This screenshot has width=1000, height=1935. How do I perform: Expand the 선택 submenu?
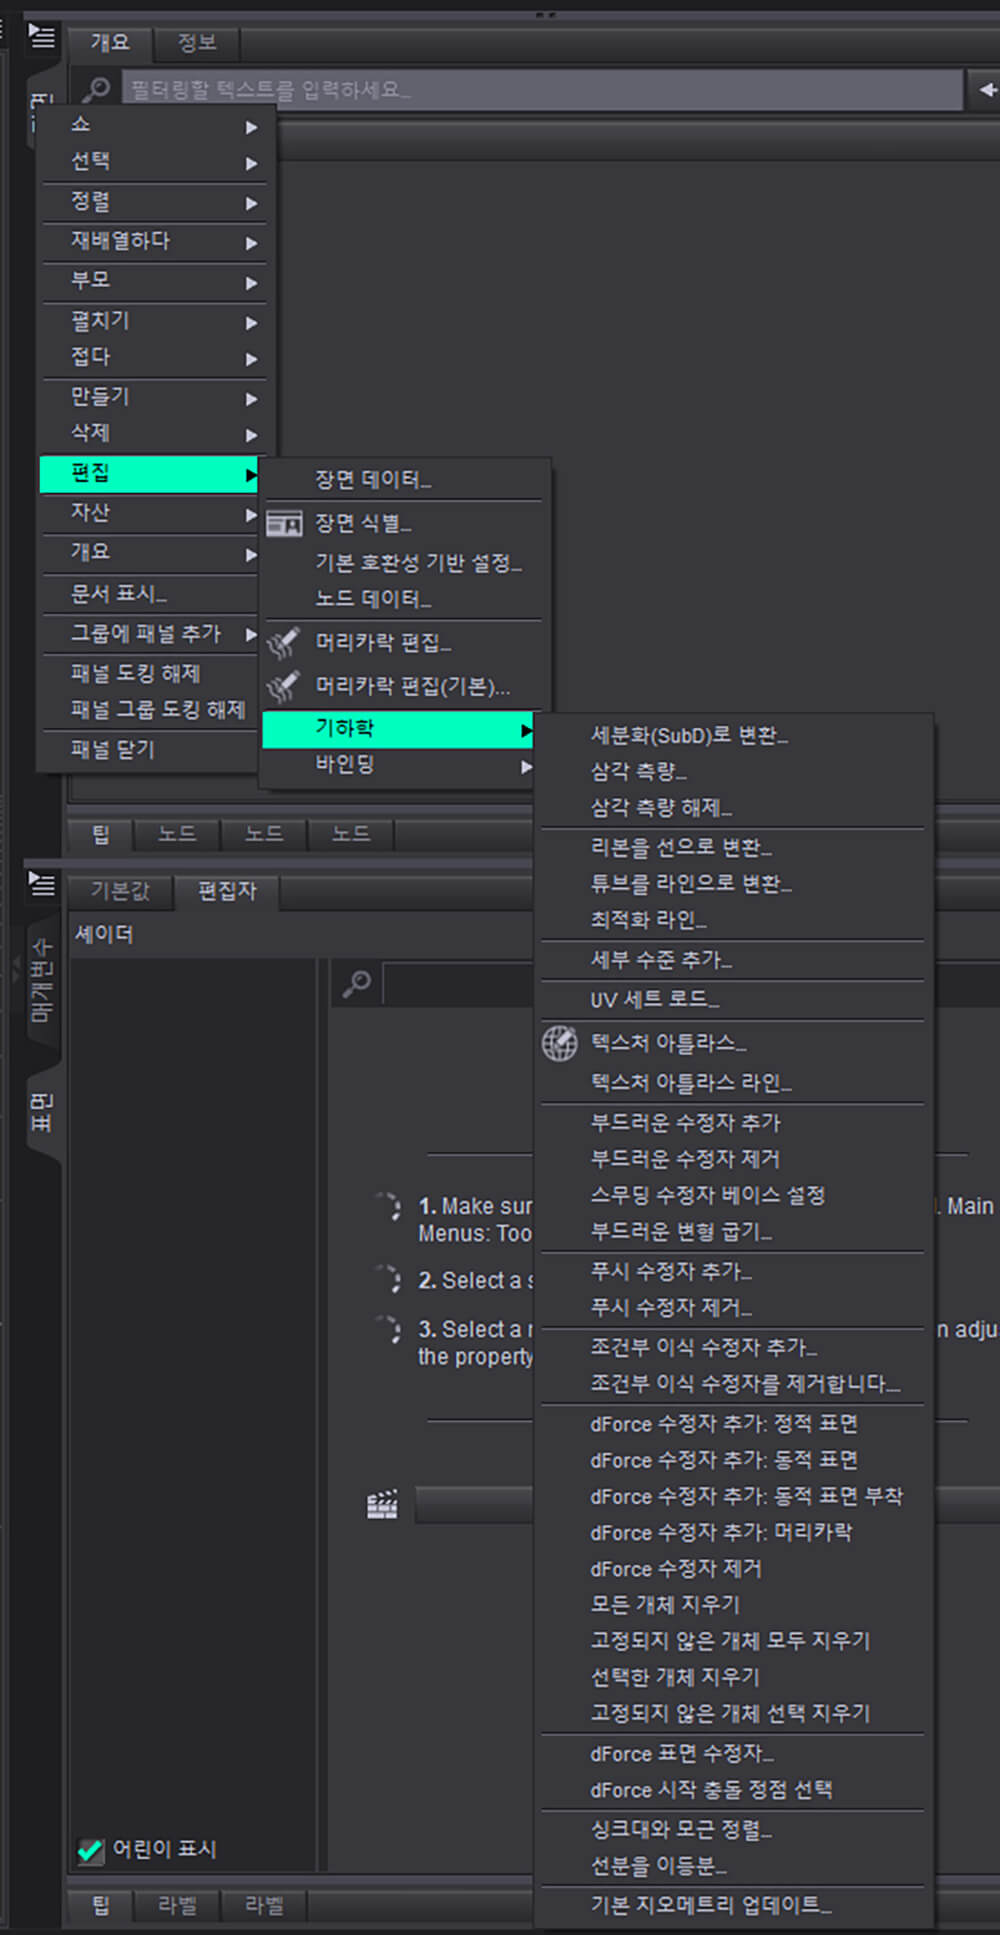[155, 162]
